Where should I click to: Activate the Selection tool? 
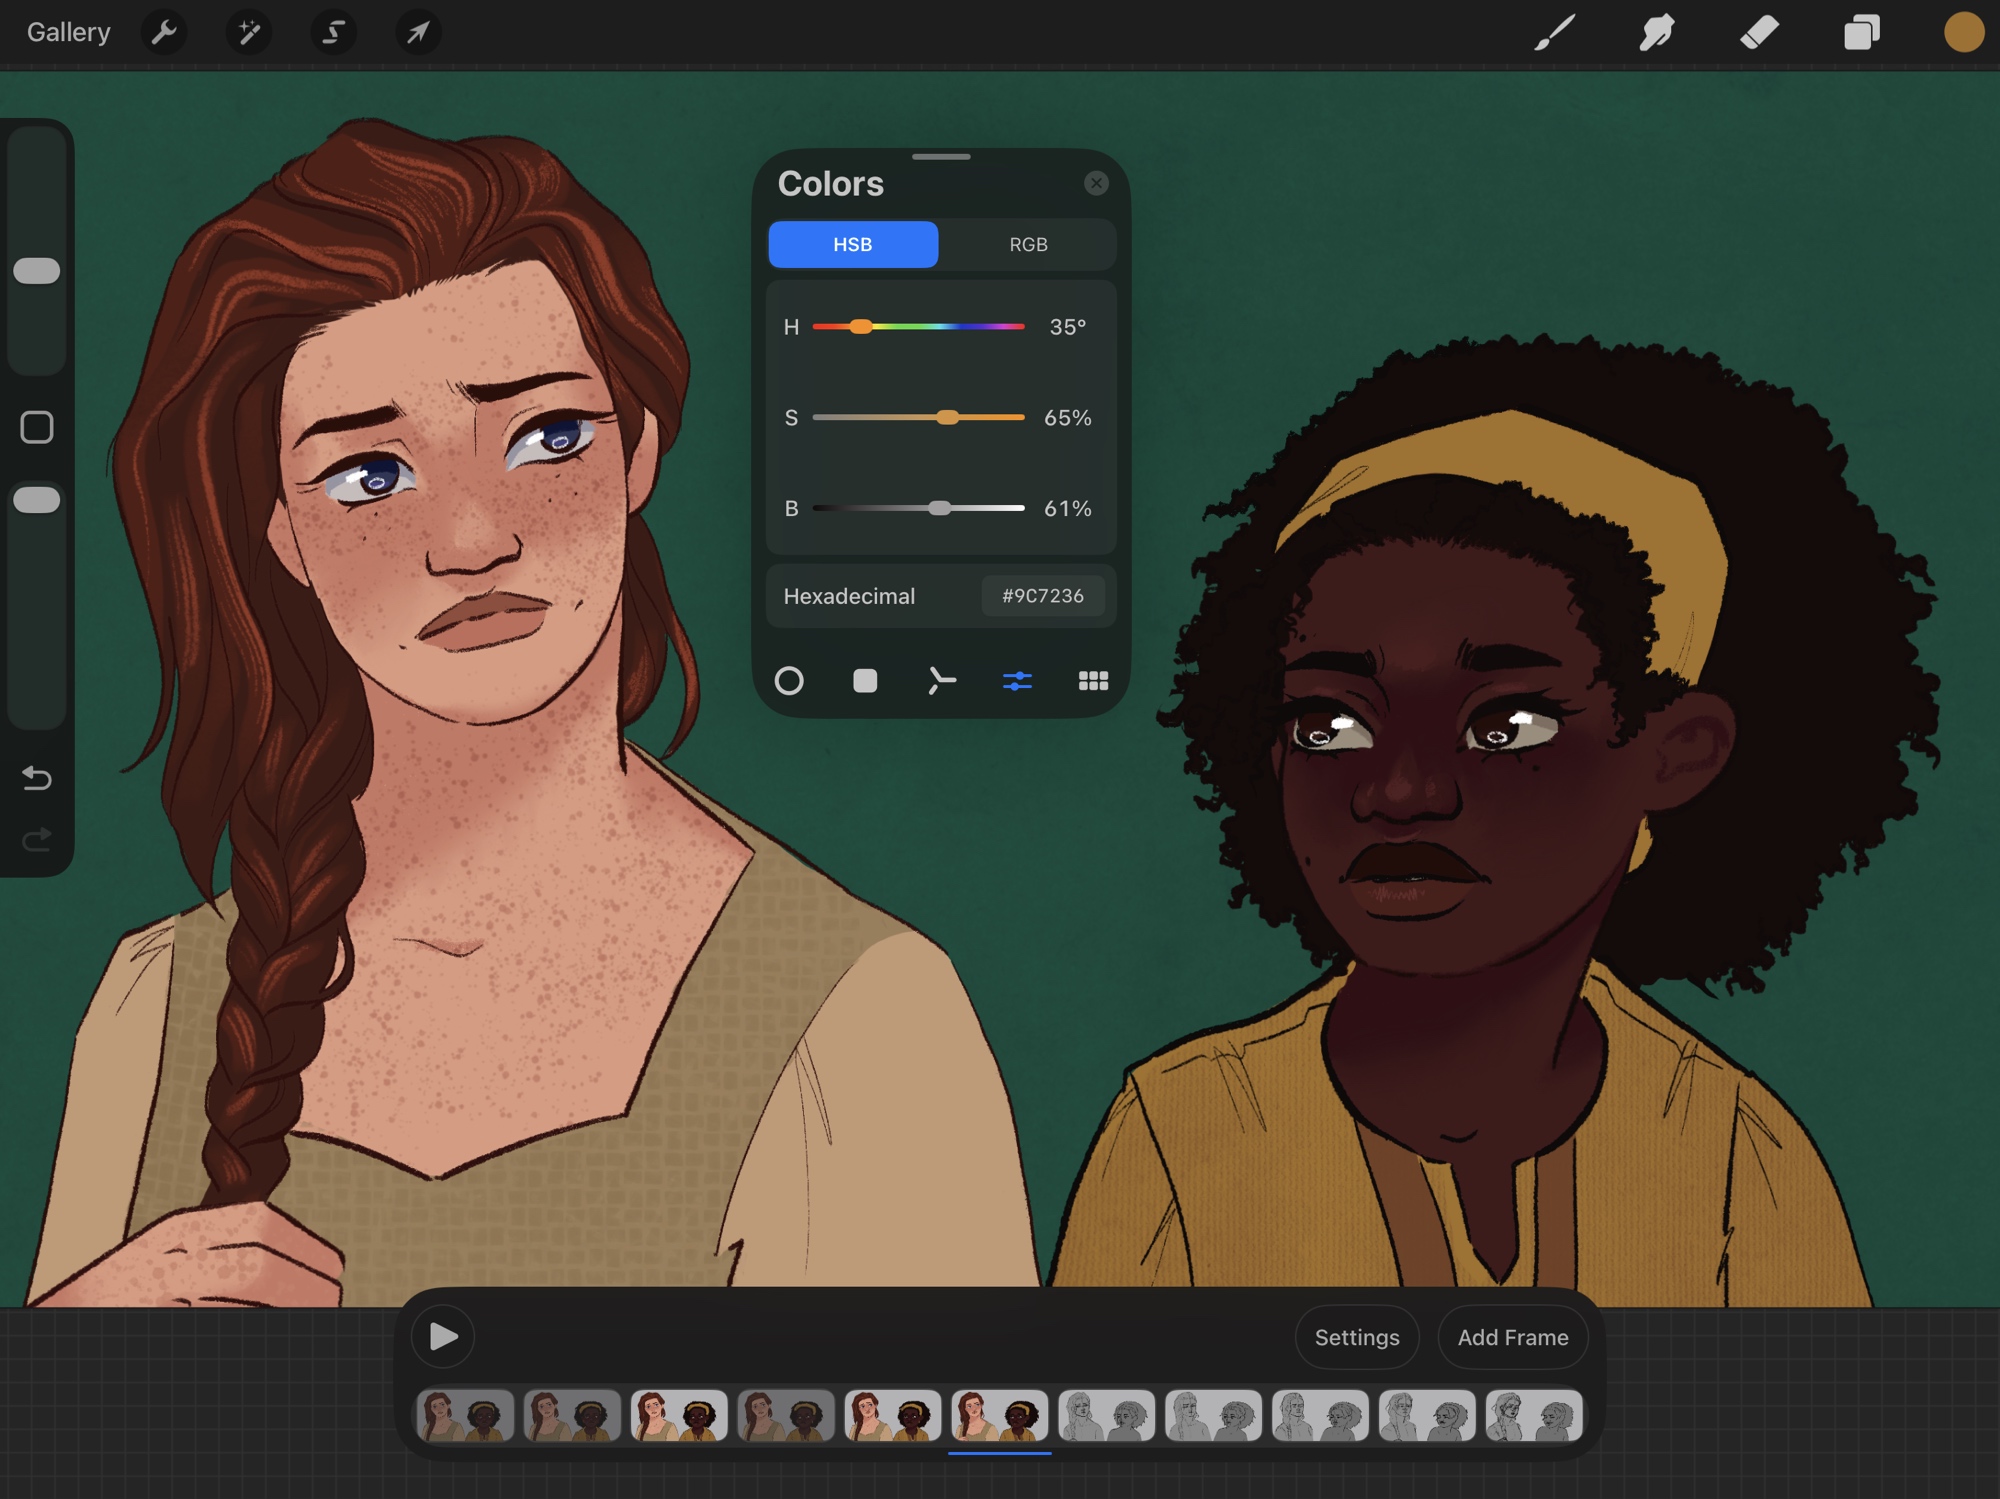click(x=333, y=32)
